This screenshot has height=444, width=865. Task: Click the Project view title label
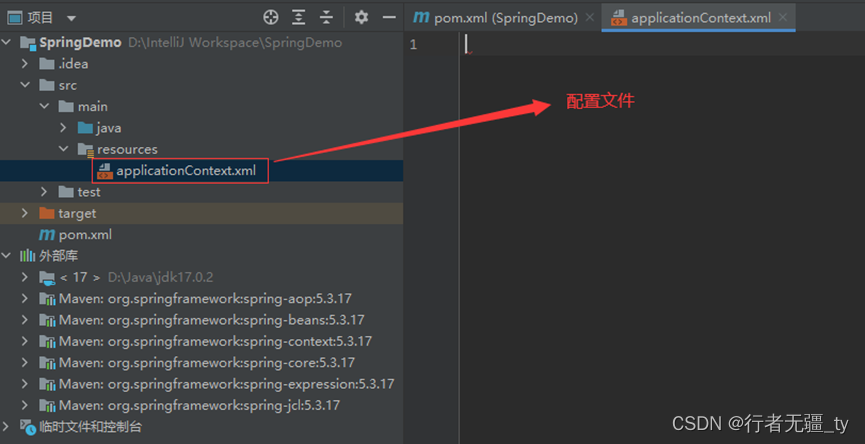coord(40,18)
